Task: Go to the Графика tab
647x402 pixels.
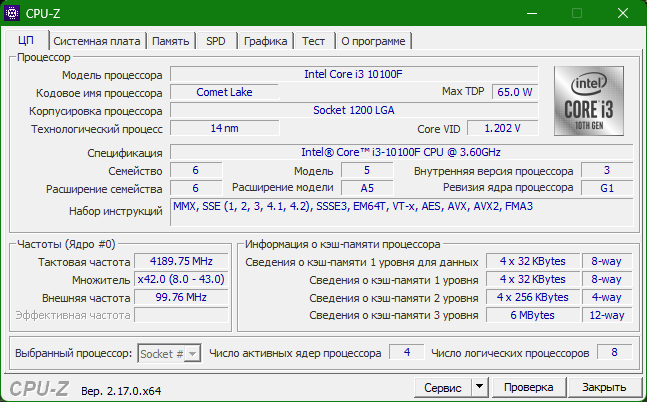Action: click(x=265, y=41)
